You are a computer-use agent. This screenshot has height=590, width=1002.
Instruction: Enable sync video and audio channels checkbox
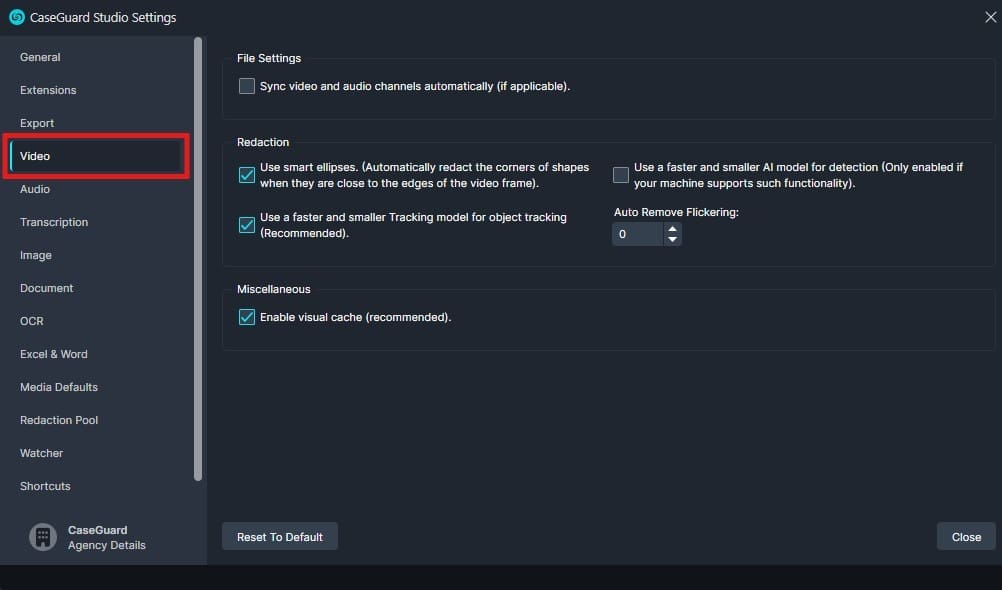pos(247,87)
